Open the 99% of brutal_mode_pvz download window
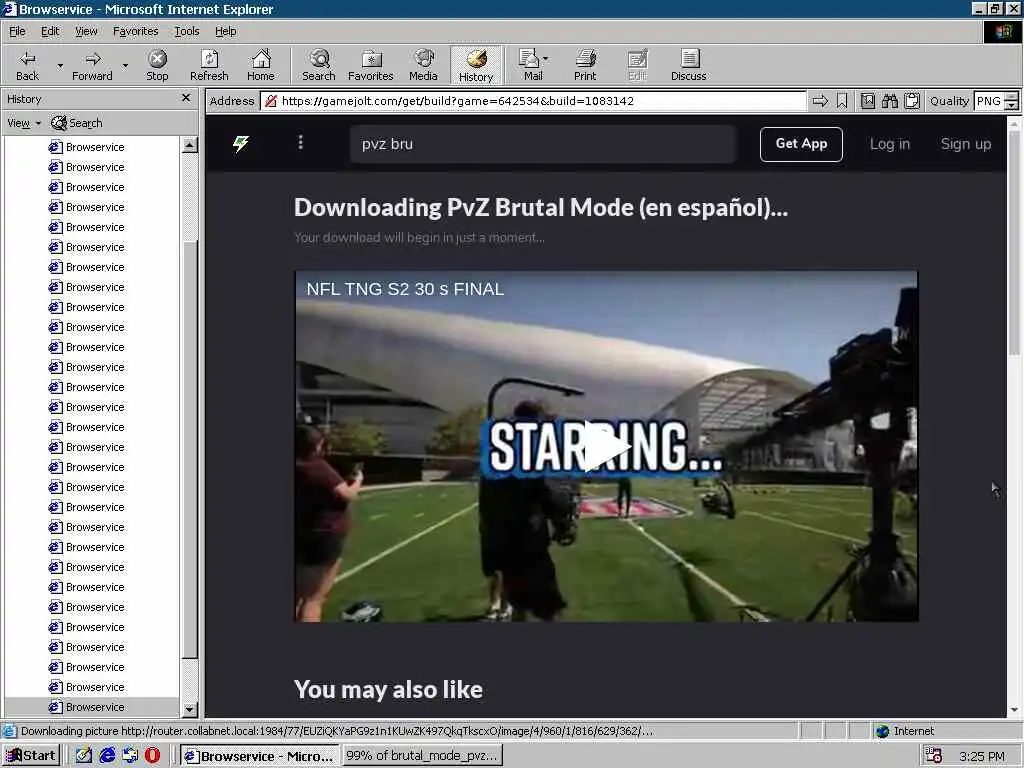The width and height of the screenshot is (1024, 768). click(x=422, y=756)
